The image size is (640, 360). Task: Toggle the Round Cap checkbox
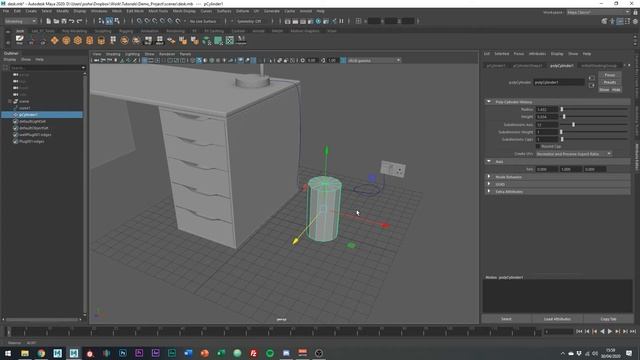pos(538,146)
